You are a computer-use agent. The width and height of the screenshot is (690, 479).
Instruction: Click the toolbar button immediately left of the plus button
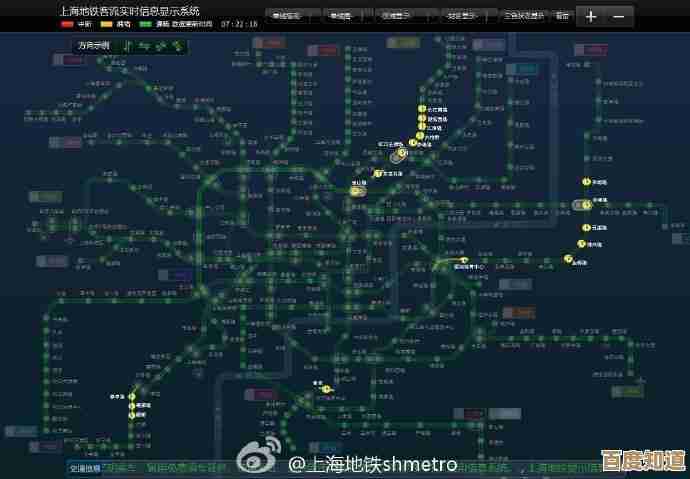[x=562, y=16]
